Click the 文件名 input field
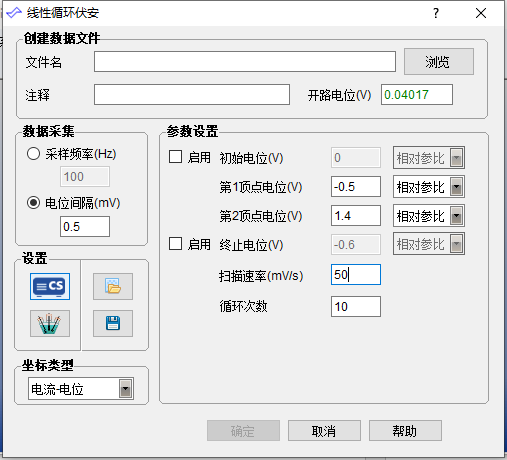Screen dimensions: 507x460 (245, 62)
